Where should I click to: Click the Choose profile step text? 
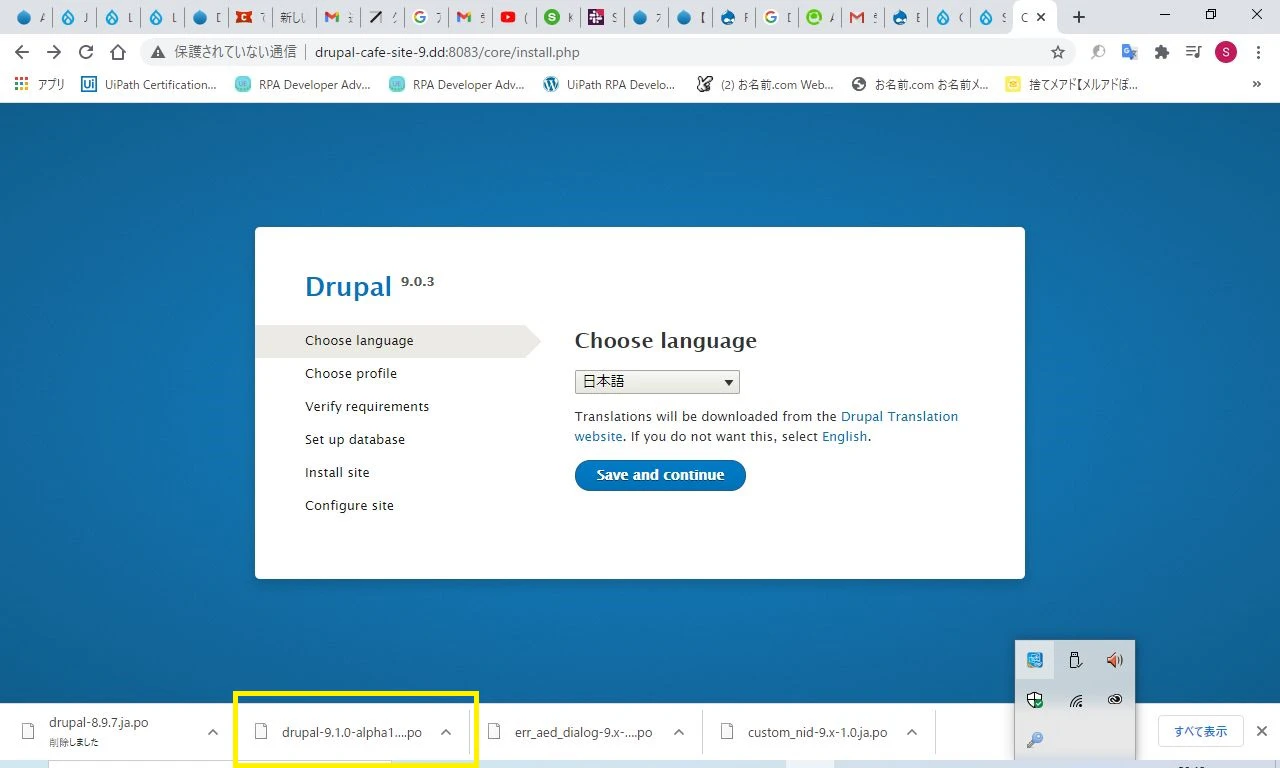click(x=351, y=373)
